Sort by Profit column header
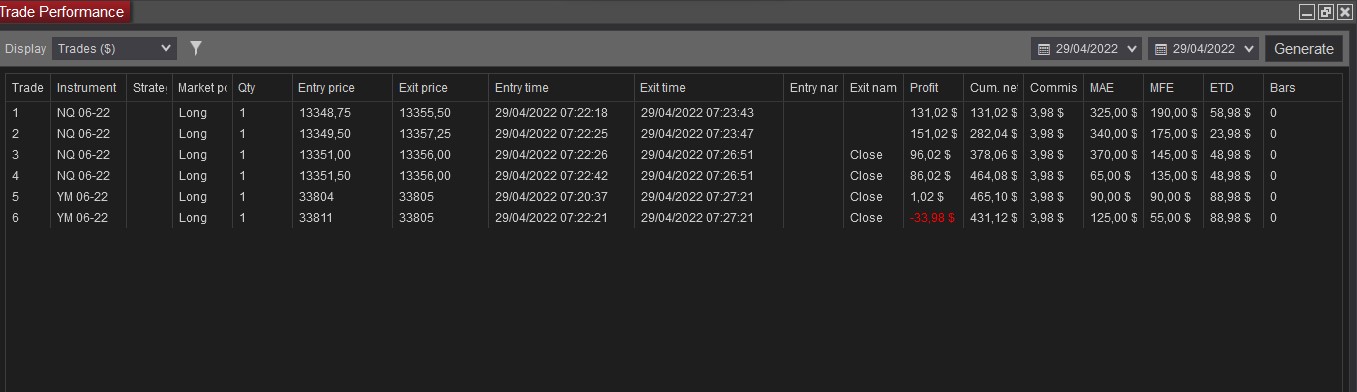Screen dimensions: 1357x392 point(933,88)
